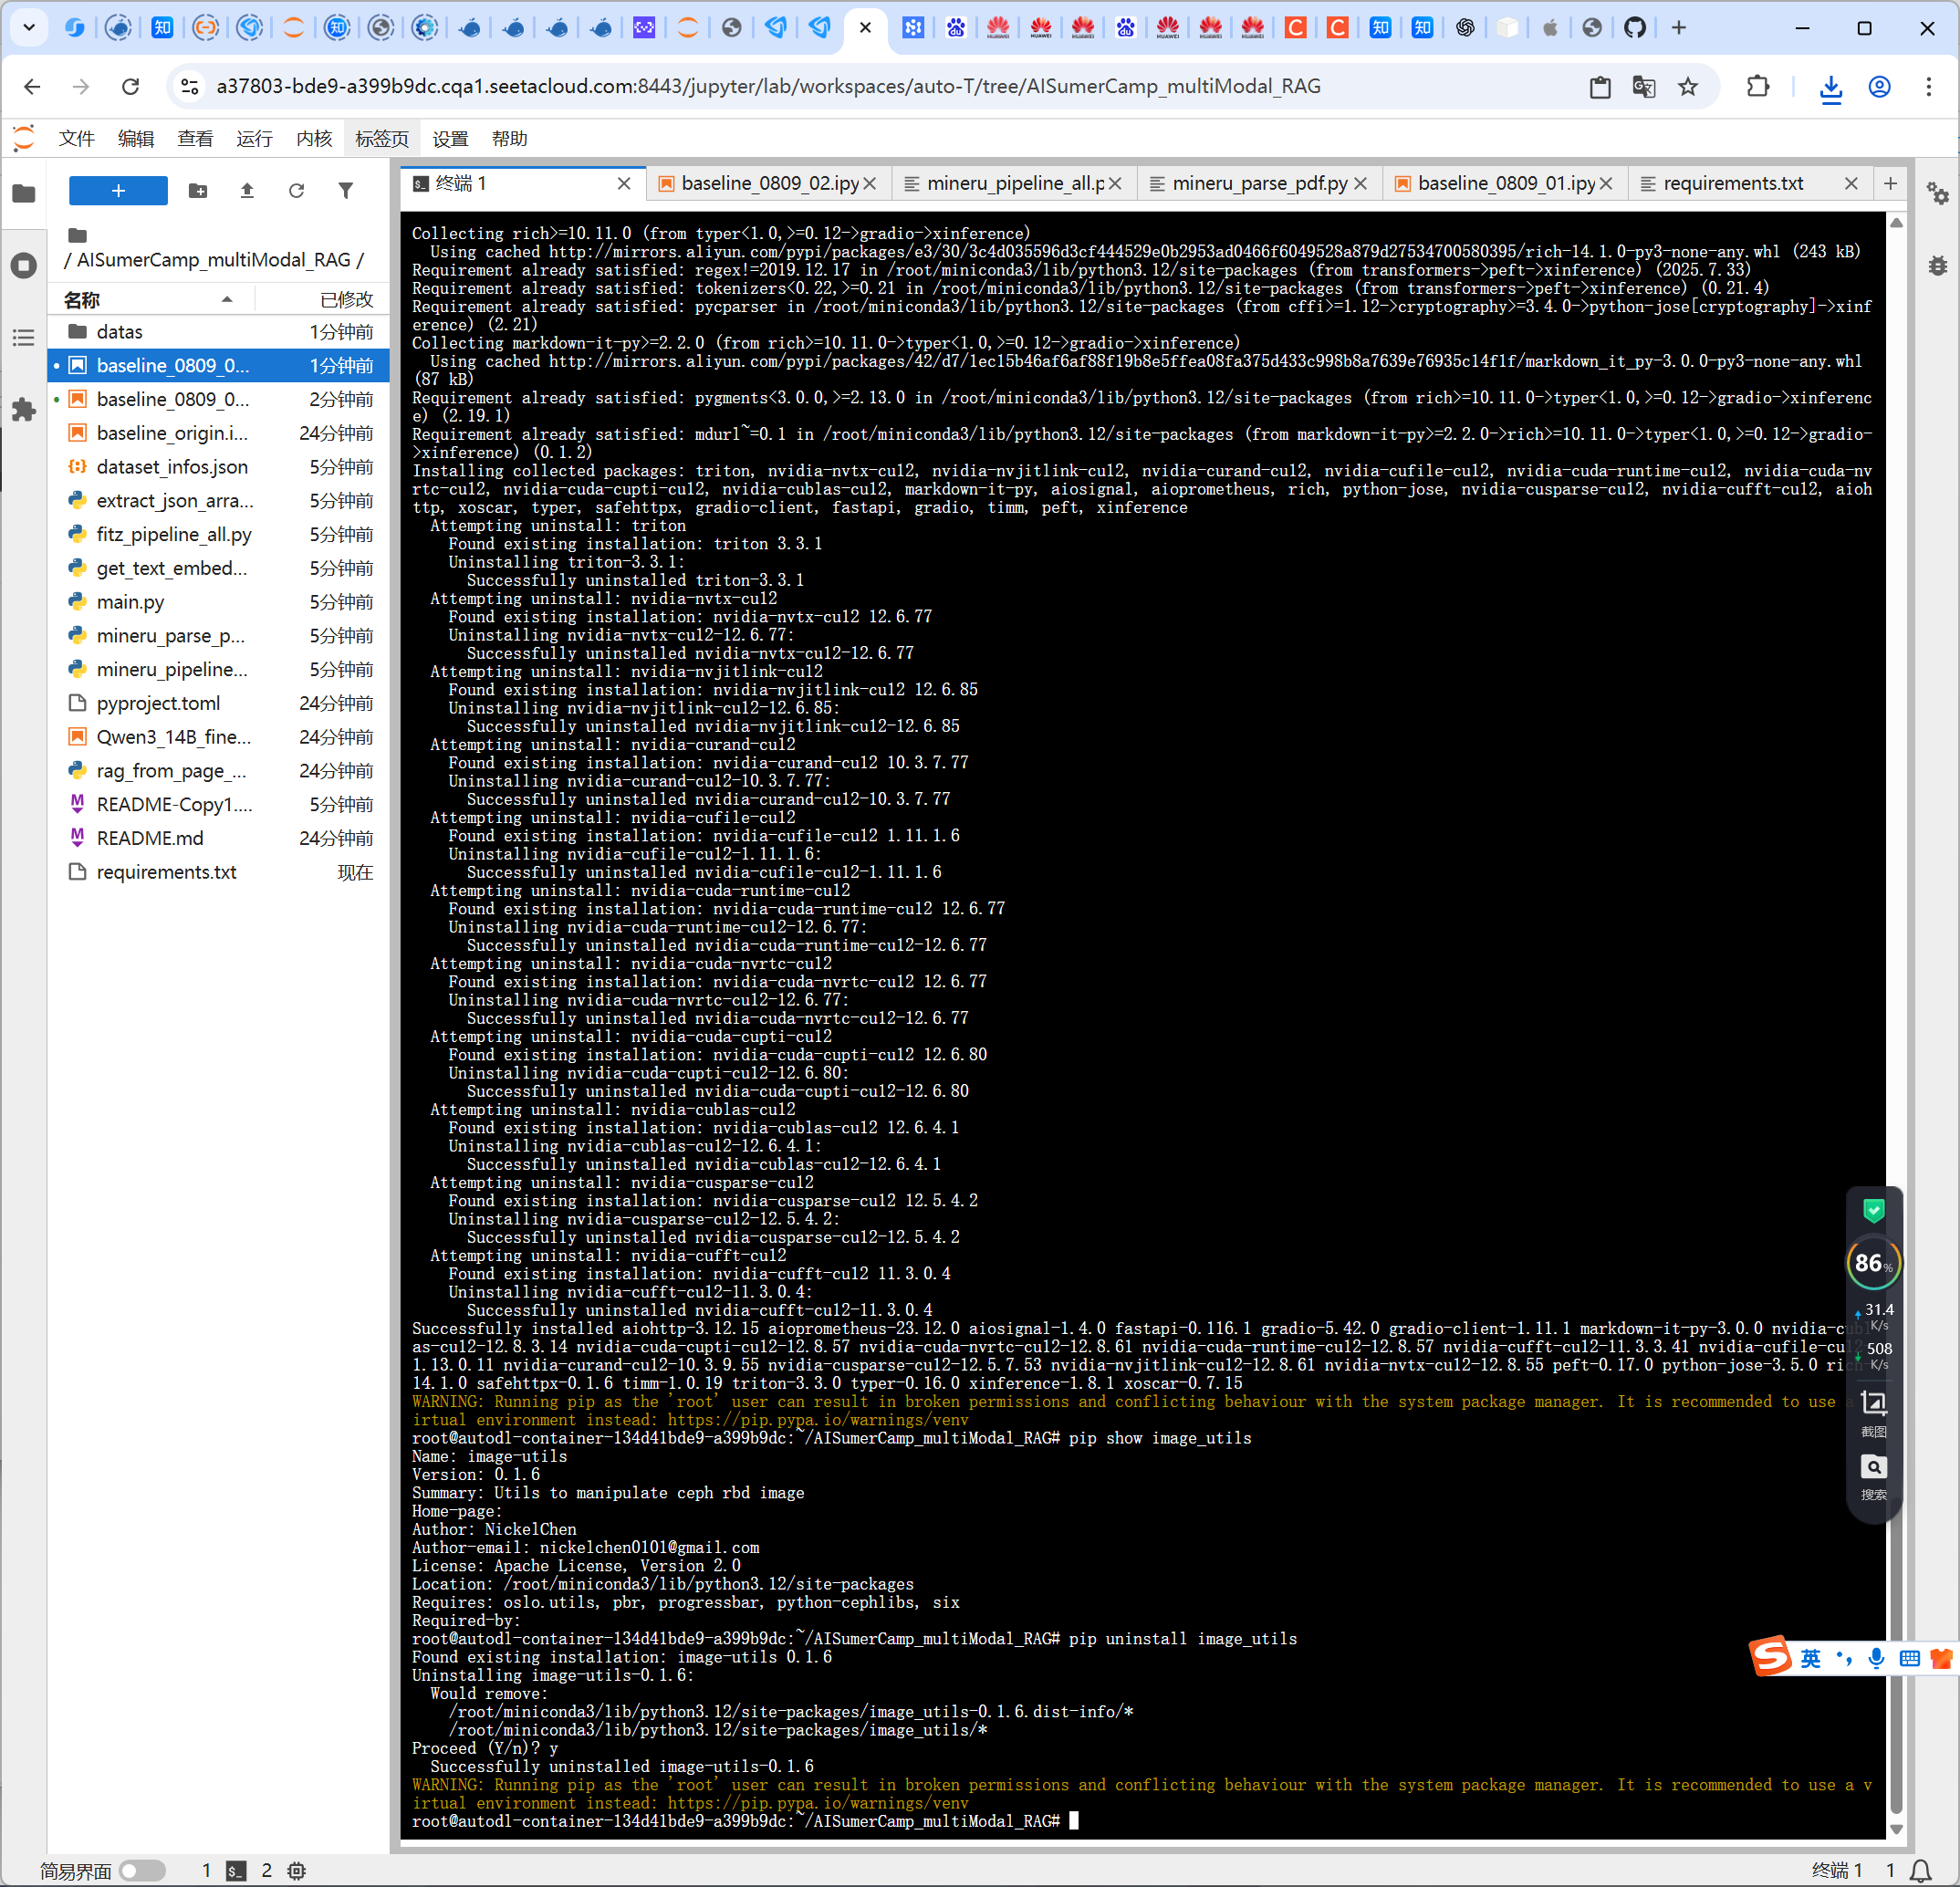
Task: Open the browser extensions puzzle icon
Action: pyautogui.click(x=1757, y=87)
